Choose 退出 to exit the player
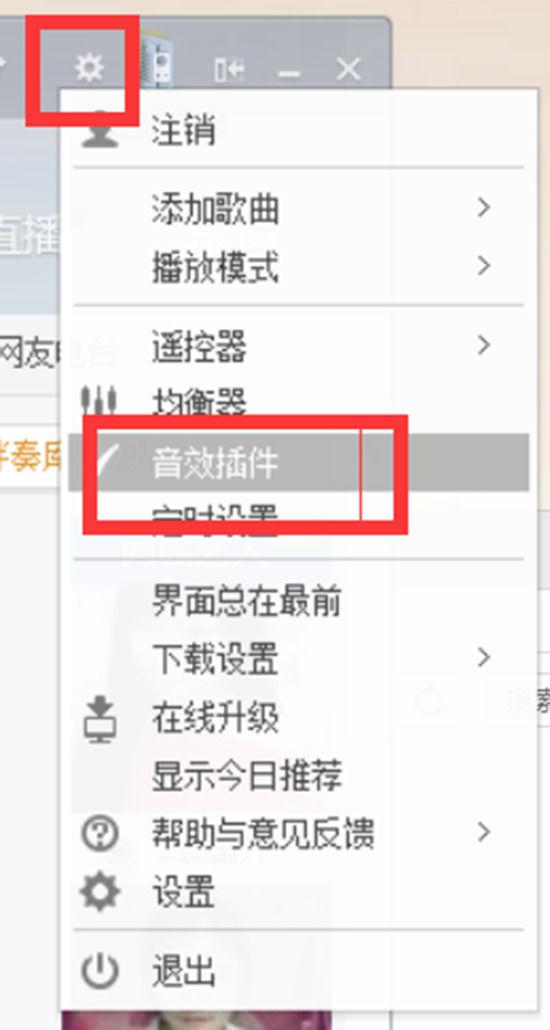550x1030 pixels. pos(299,971)
